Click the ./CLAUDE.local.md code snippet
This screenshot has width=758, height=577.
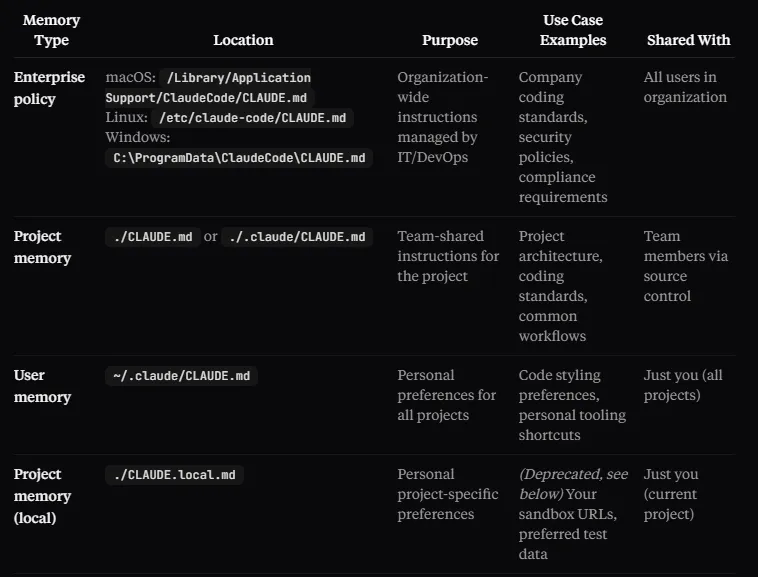[x=174, y=475]
